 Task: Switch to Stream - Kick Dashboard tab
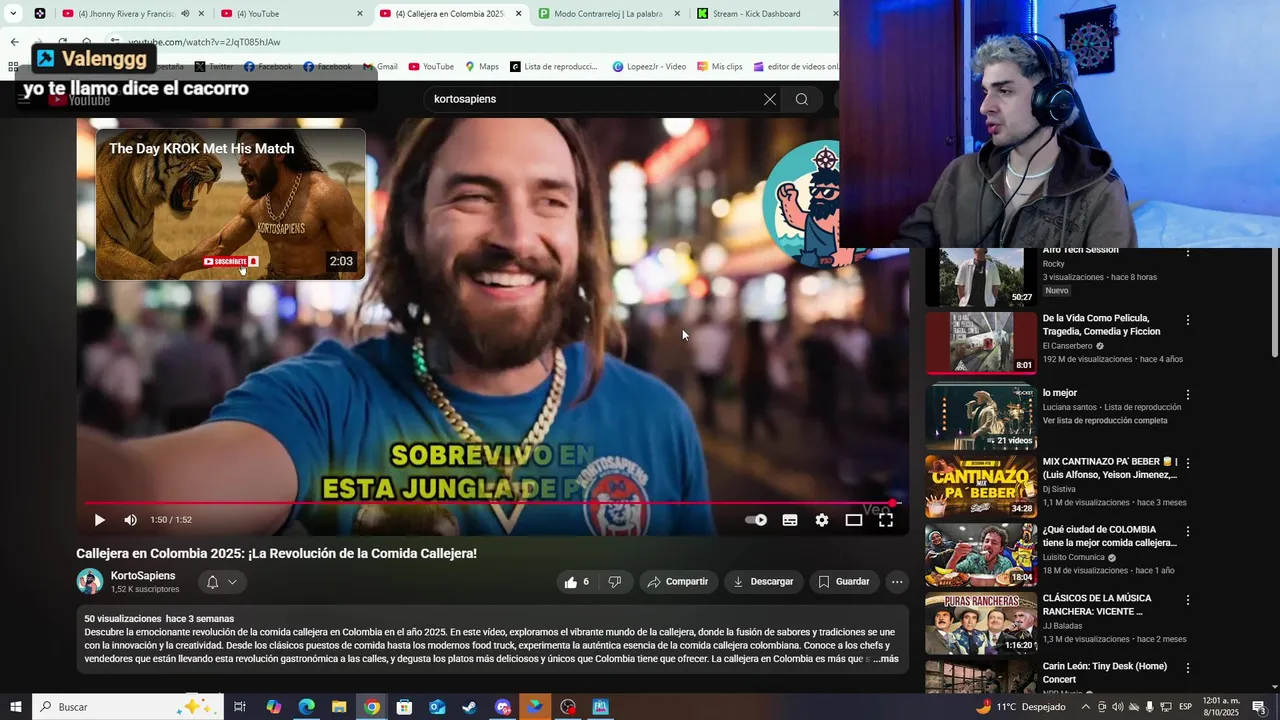[765, 14]
